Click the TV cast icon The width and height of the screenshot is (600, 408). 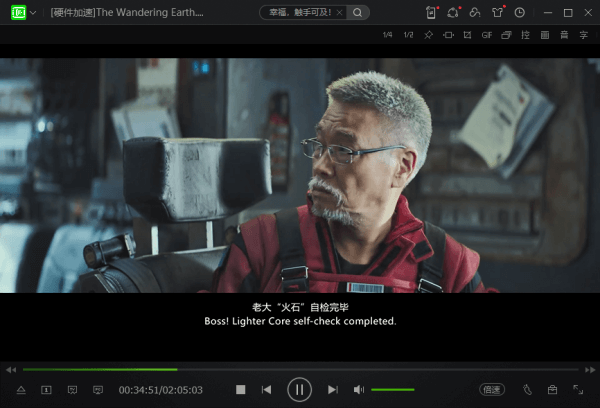(x=72, y=390)
